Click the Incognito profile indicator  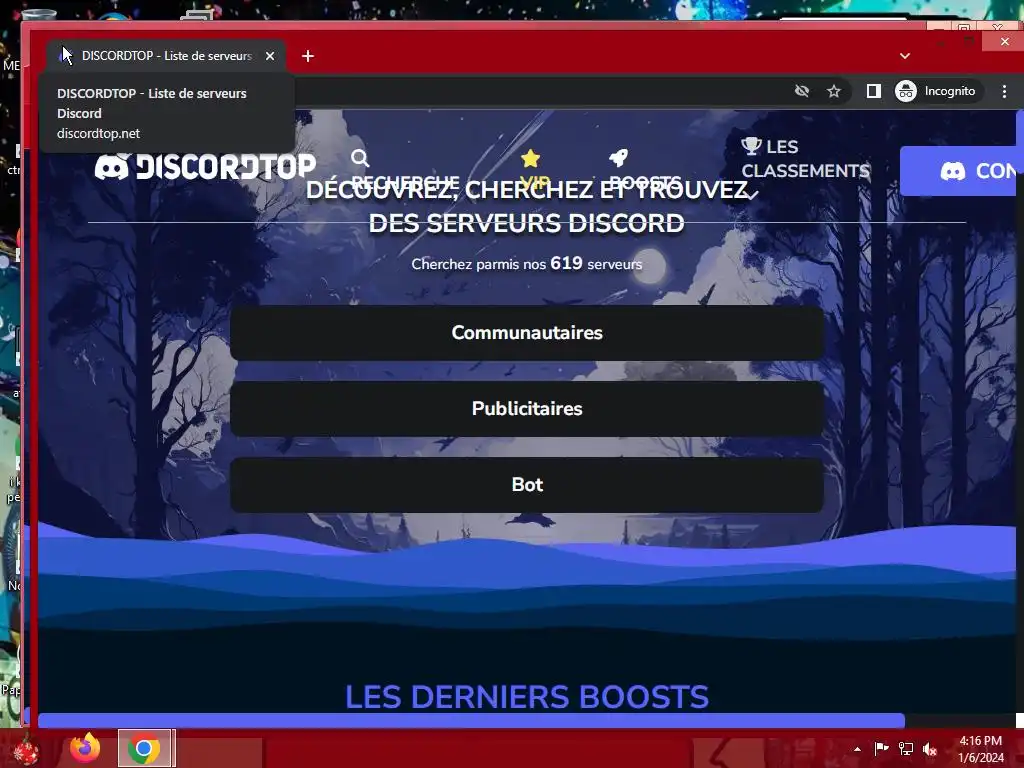[x=936, y=91]
